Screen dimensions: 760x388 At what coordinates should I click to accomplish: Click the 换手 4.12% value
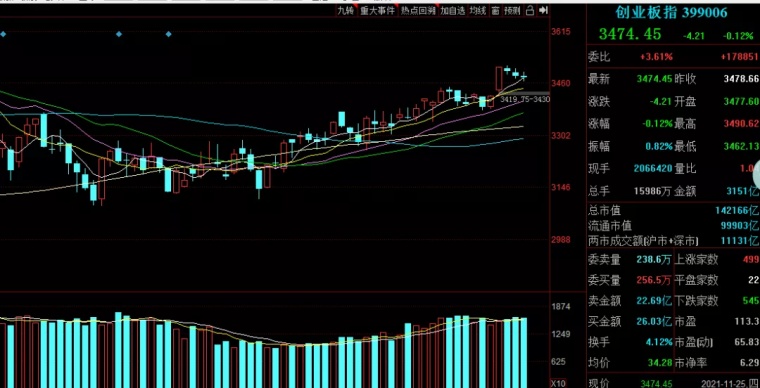click(659, 342)
